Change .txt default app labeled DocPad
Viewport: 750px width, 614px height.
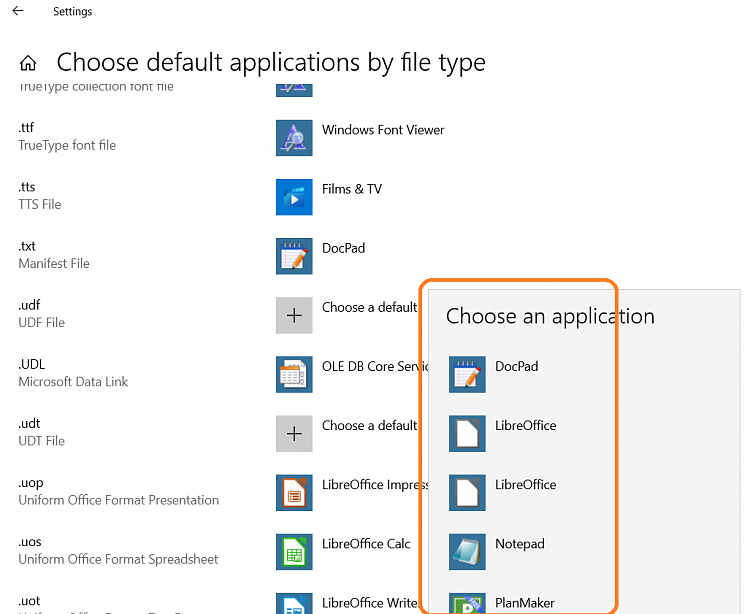click(343, 248)
